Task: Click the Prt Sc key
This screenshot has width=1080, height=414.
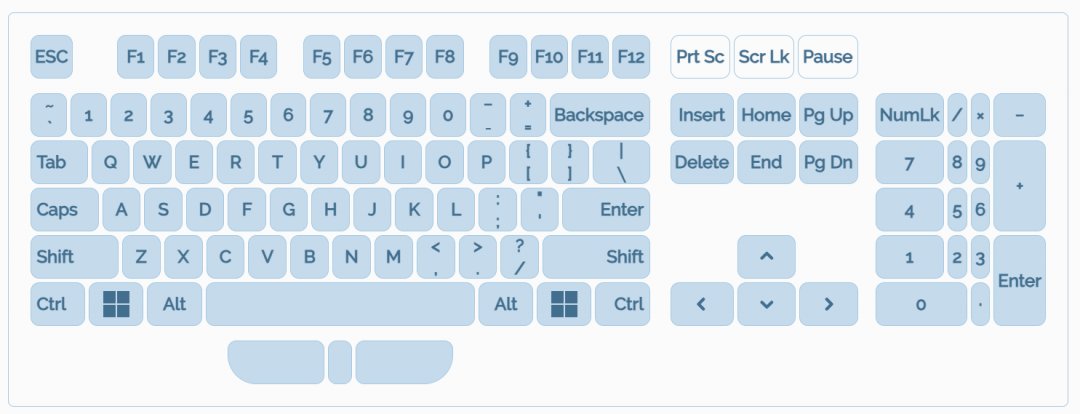Action: coord(700,57)
